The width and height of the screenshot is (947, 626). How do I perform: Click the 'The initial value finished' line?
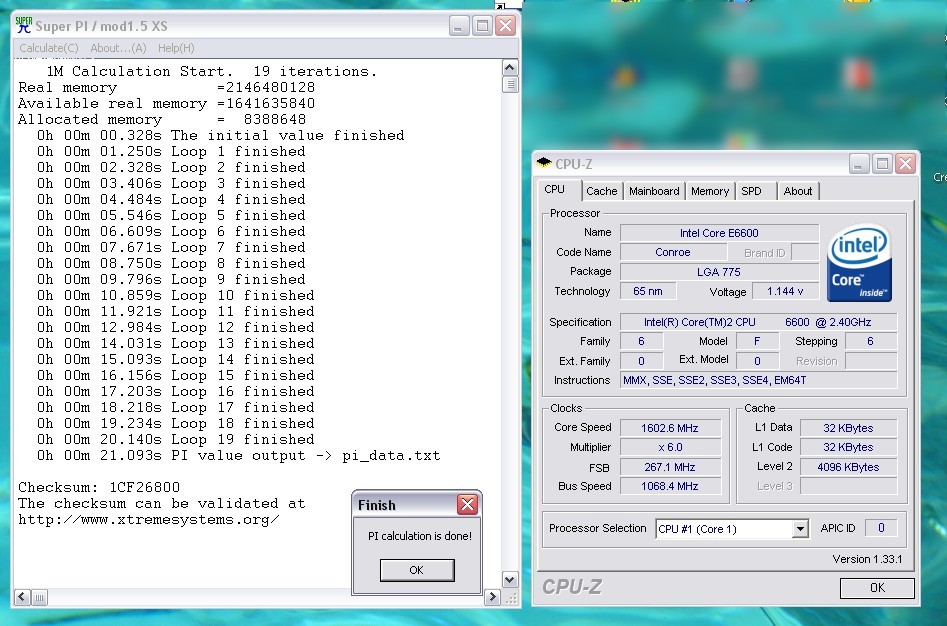220,135
